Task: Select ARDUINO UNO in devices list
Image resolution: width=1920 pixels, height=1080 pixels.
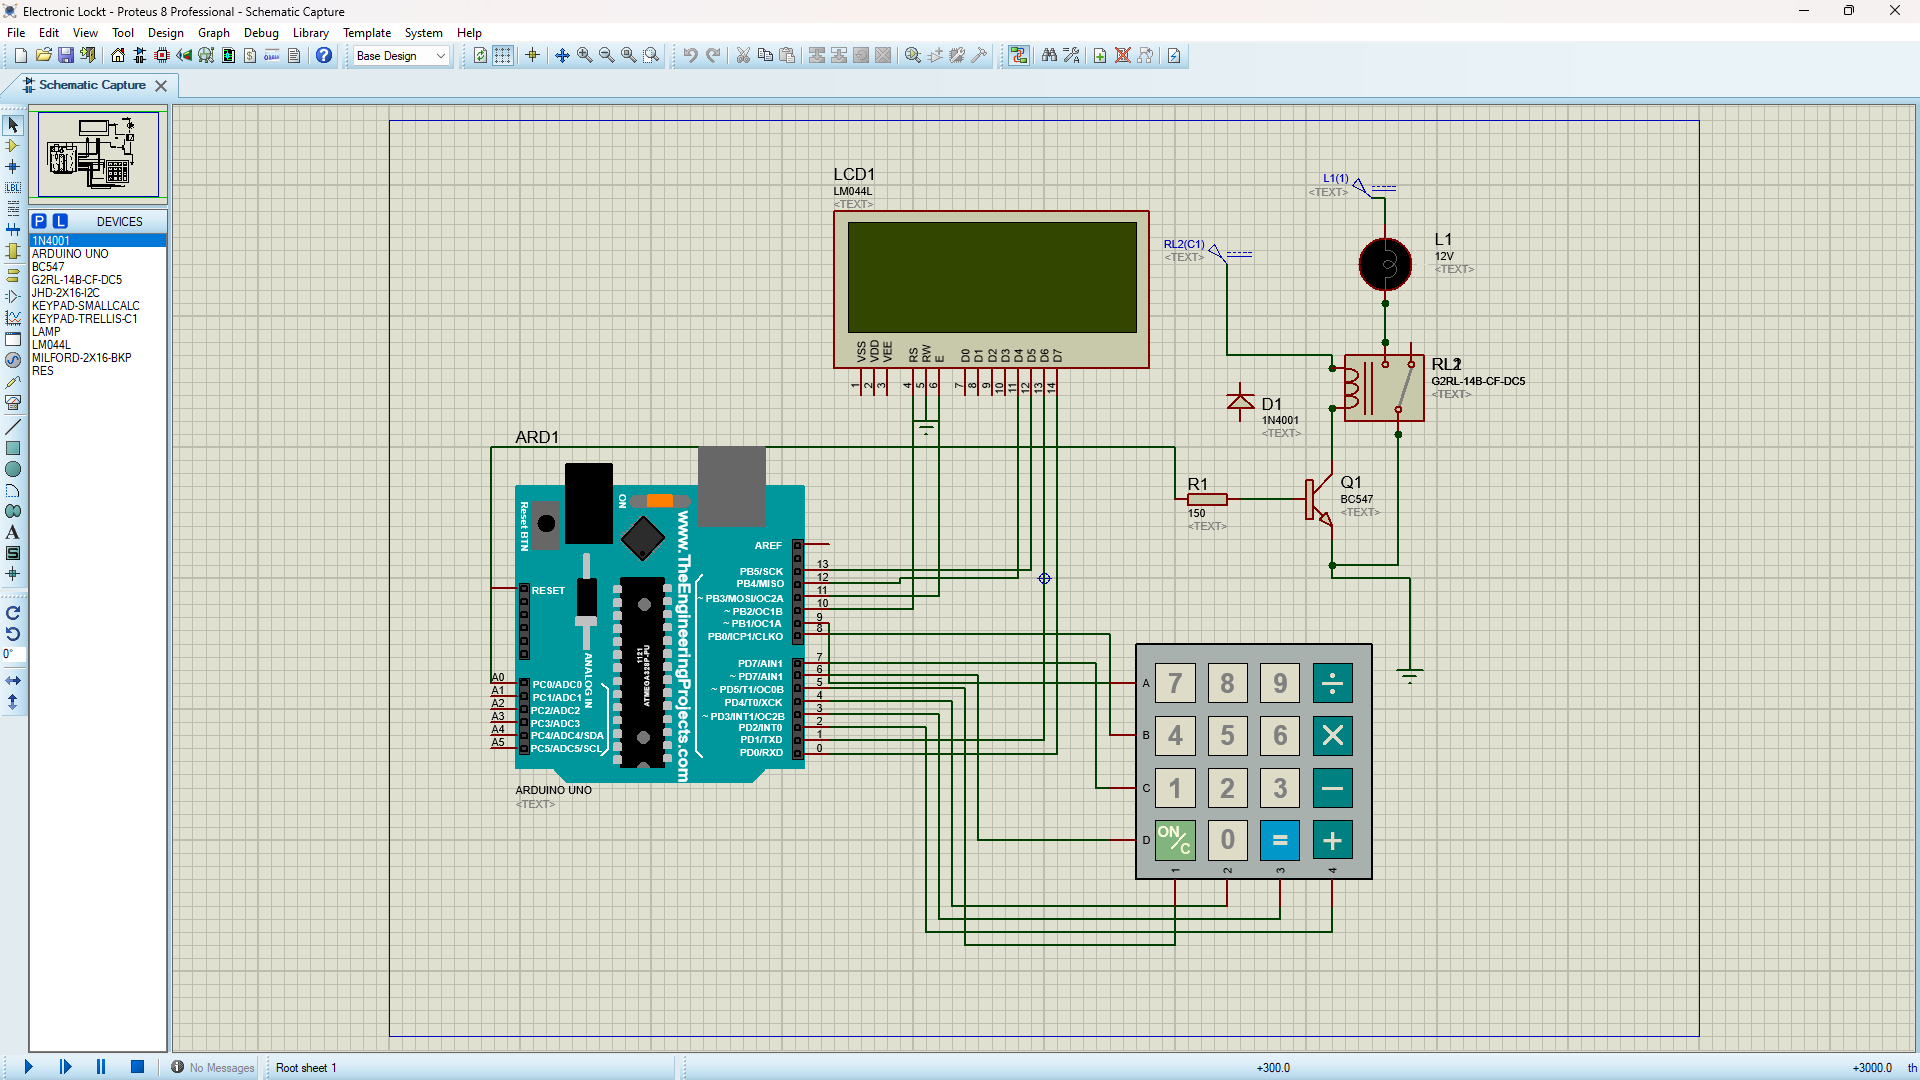Action: click(98, 254)
